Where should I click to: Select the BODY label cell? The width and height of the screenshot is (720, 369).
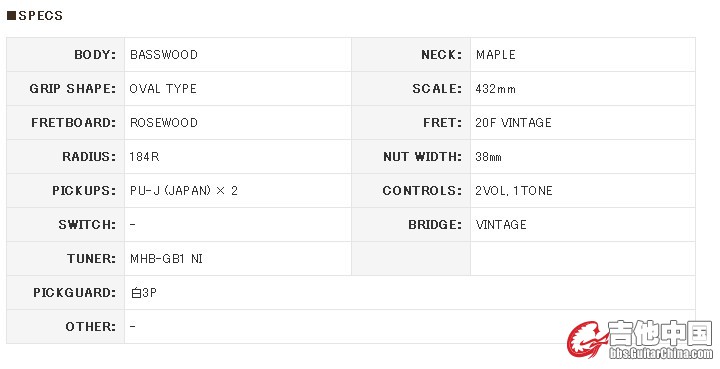pos(66,55)
